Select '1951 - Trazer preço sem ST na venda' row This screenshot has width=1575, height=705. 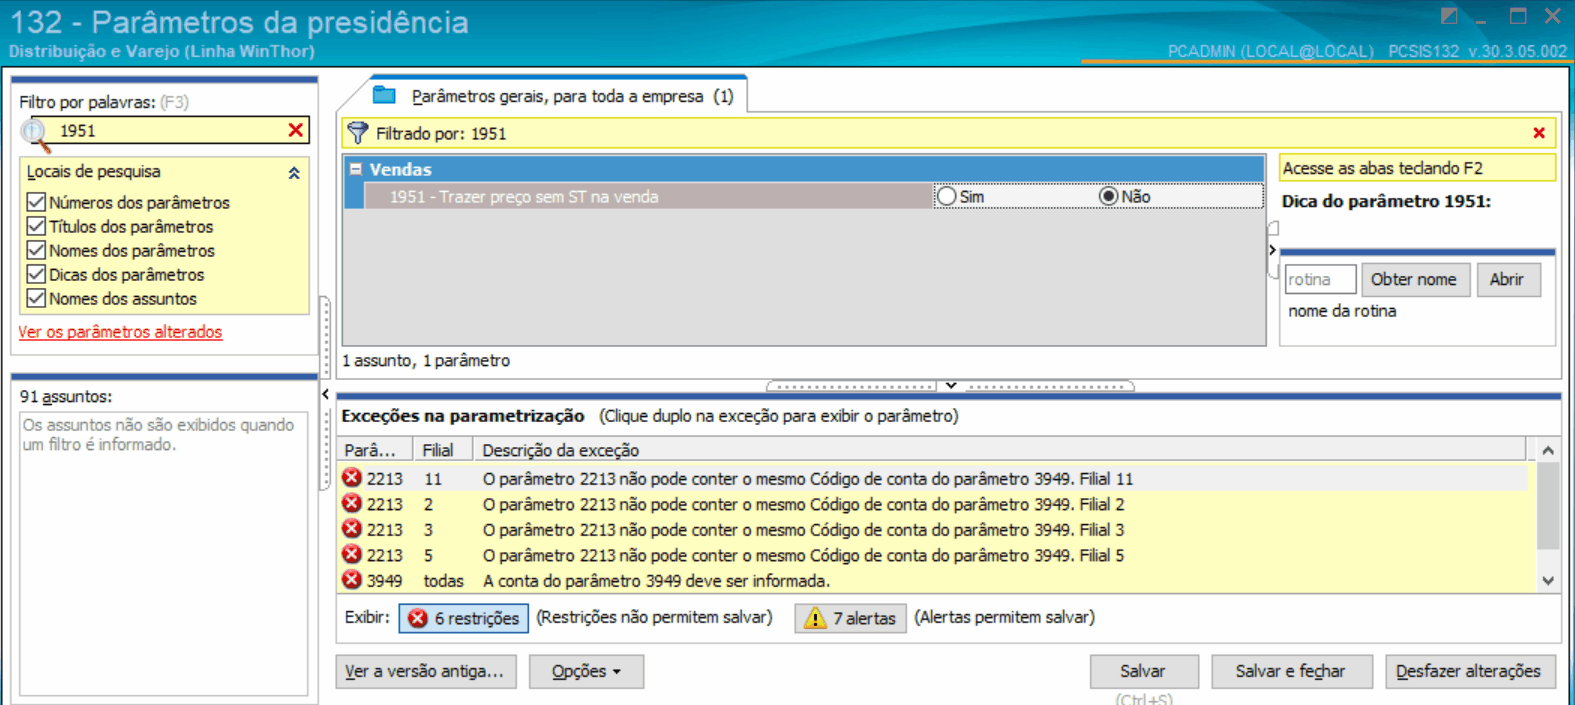tap(647, 197)
